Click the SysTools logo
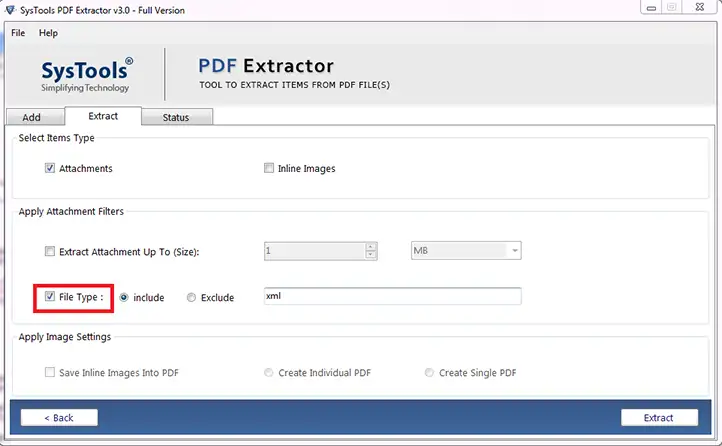Viewport: 722px width, 446px height. 87,75
